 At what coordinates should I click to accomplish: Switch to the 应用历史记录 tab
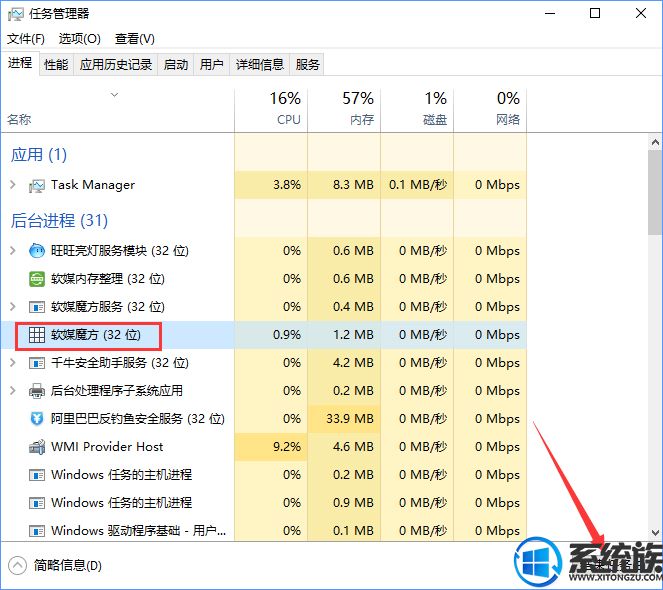116,64
